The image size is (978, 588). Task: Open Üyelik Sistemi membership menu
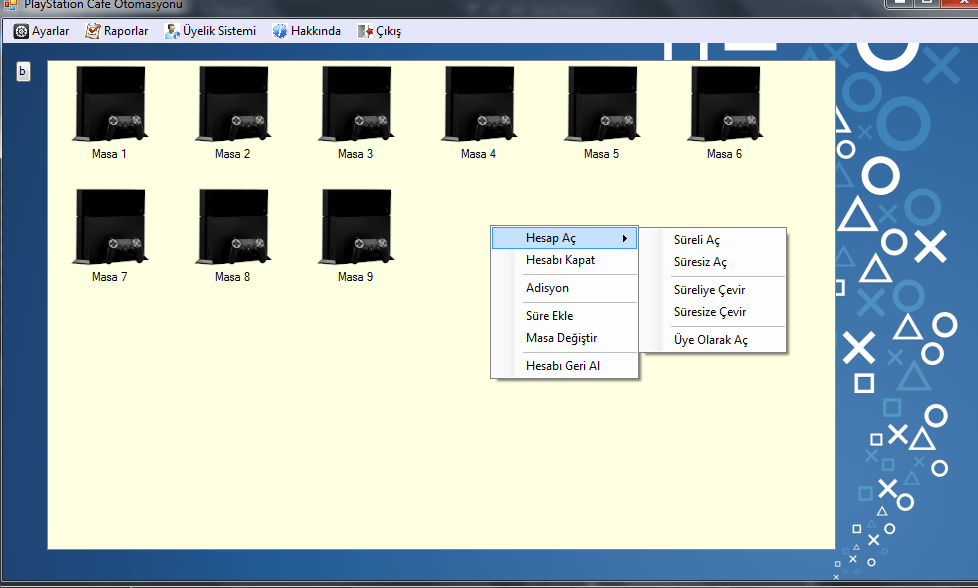click(x=210, y=31)
